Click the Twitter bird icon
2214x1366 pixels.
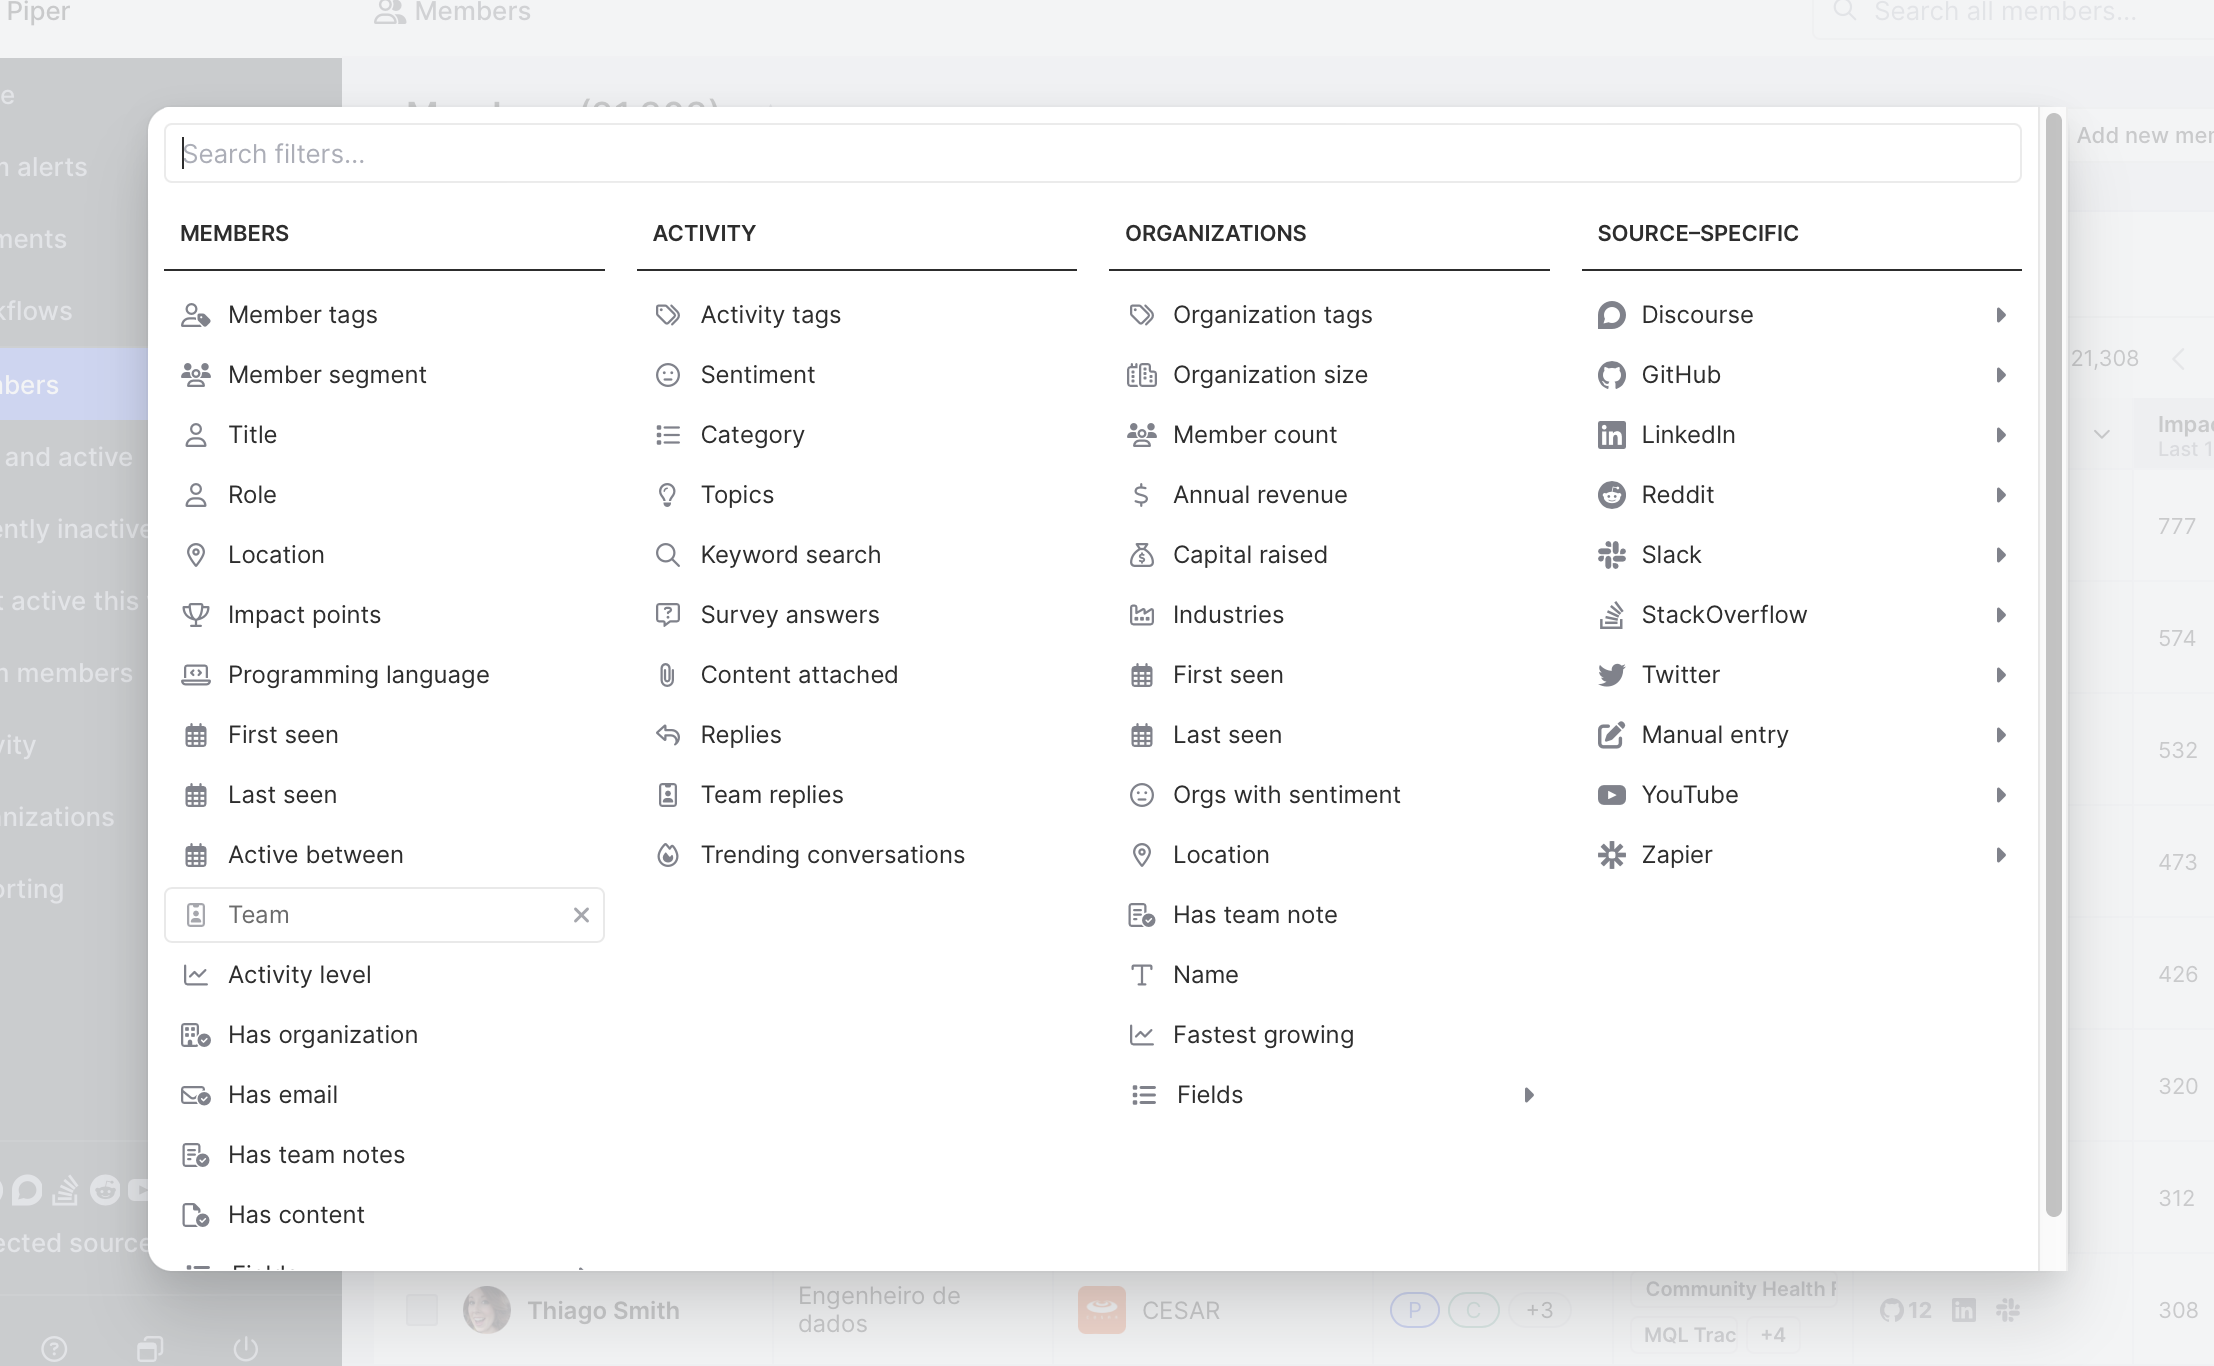point(1611,675)
